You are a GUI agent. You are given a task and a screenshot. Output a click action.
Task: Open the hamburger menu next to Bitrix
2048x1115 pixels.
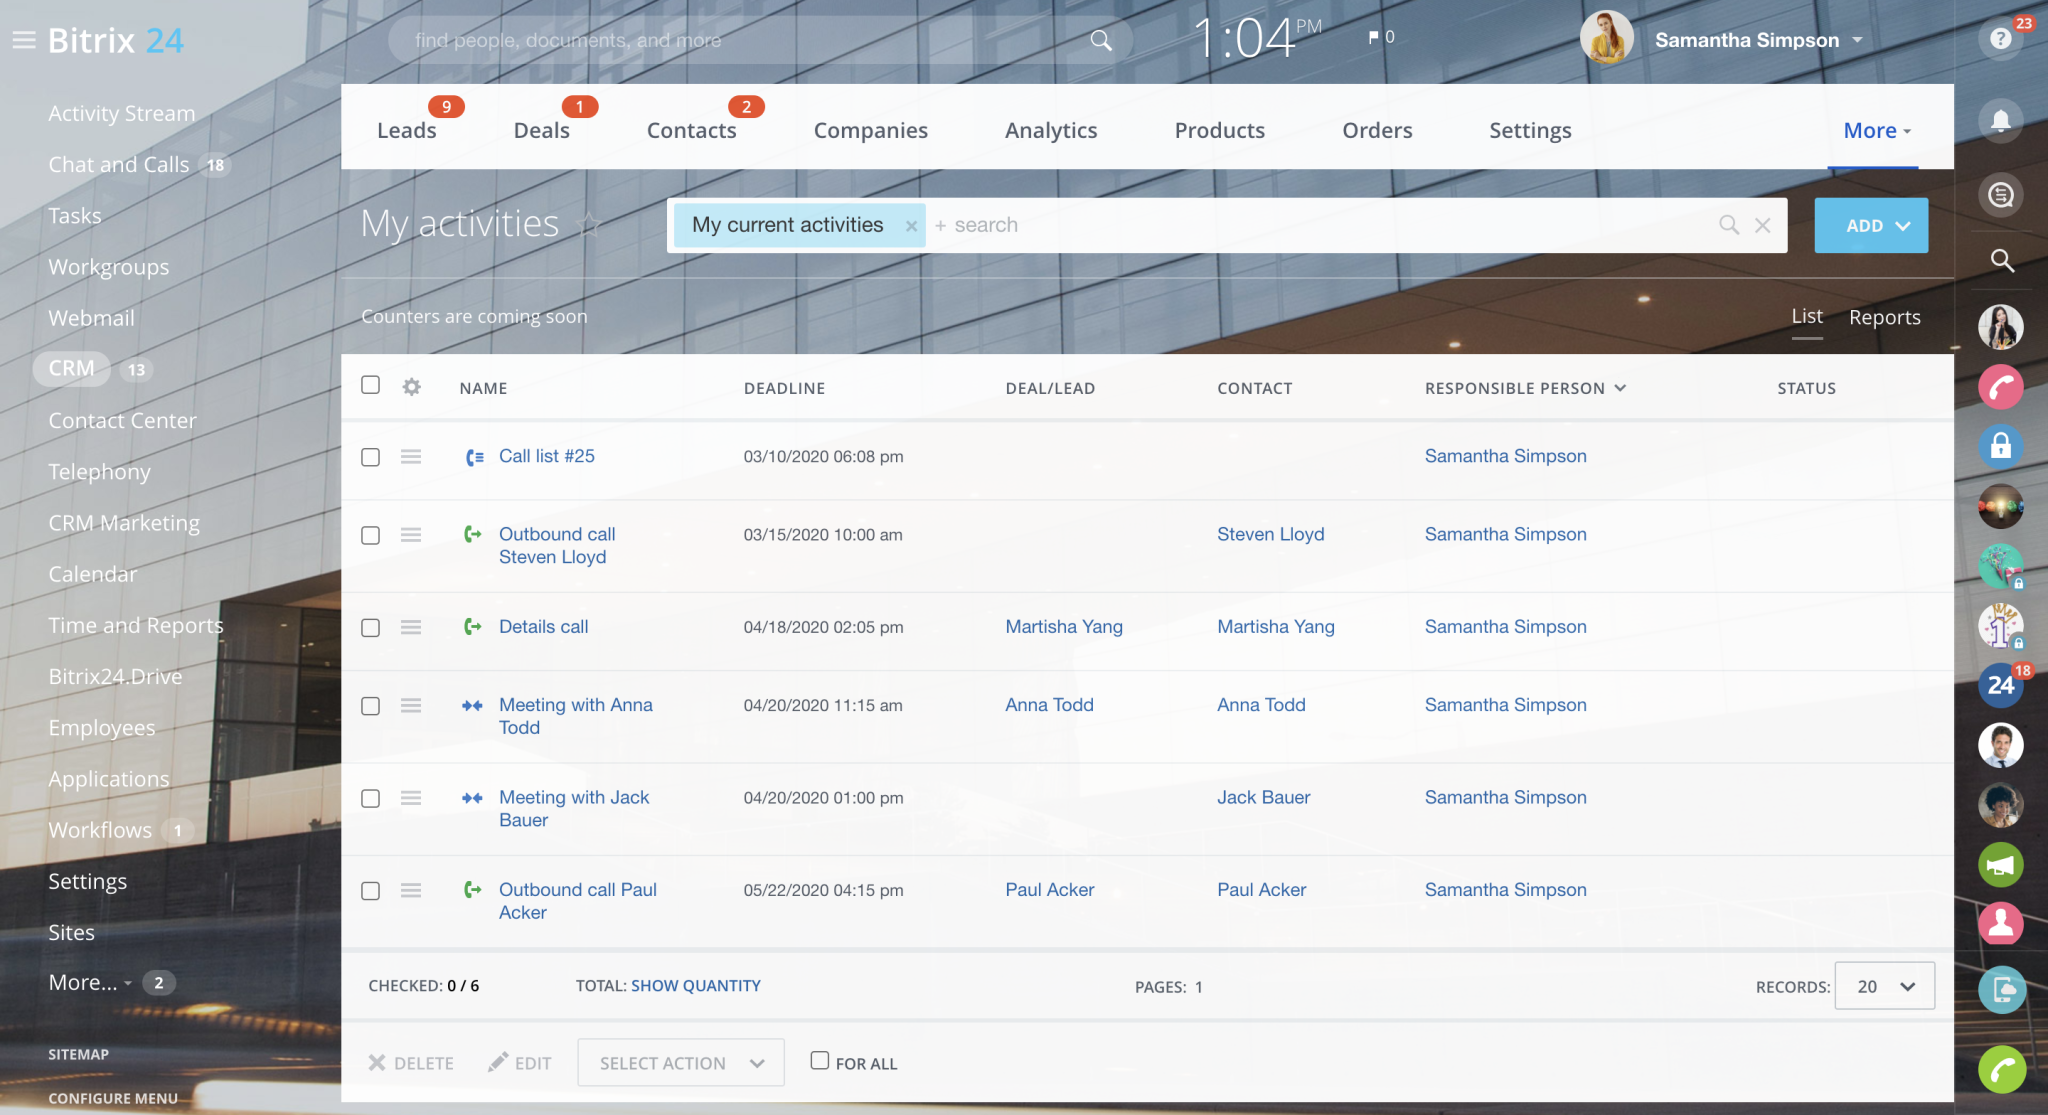(24, 40)
